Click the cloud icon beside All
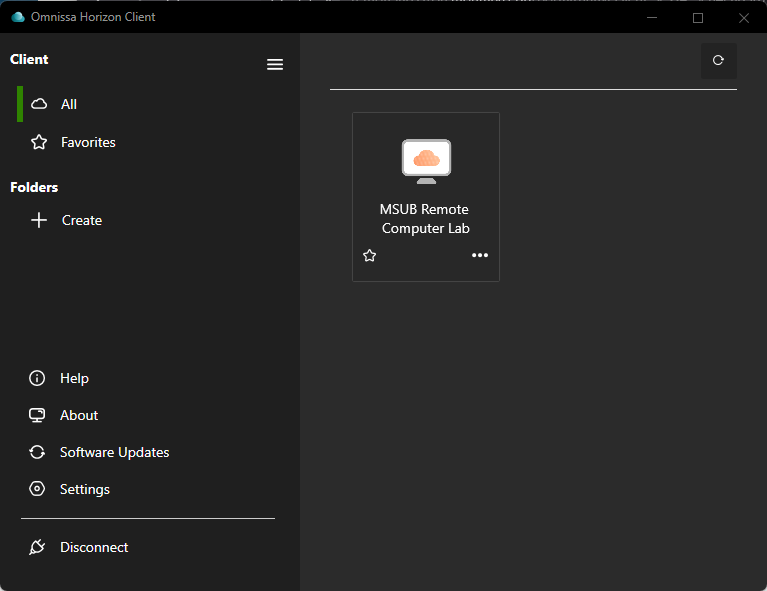This screenshot has width=767, height=591. pyautogui.click(x=39, y=104)
